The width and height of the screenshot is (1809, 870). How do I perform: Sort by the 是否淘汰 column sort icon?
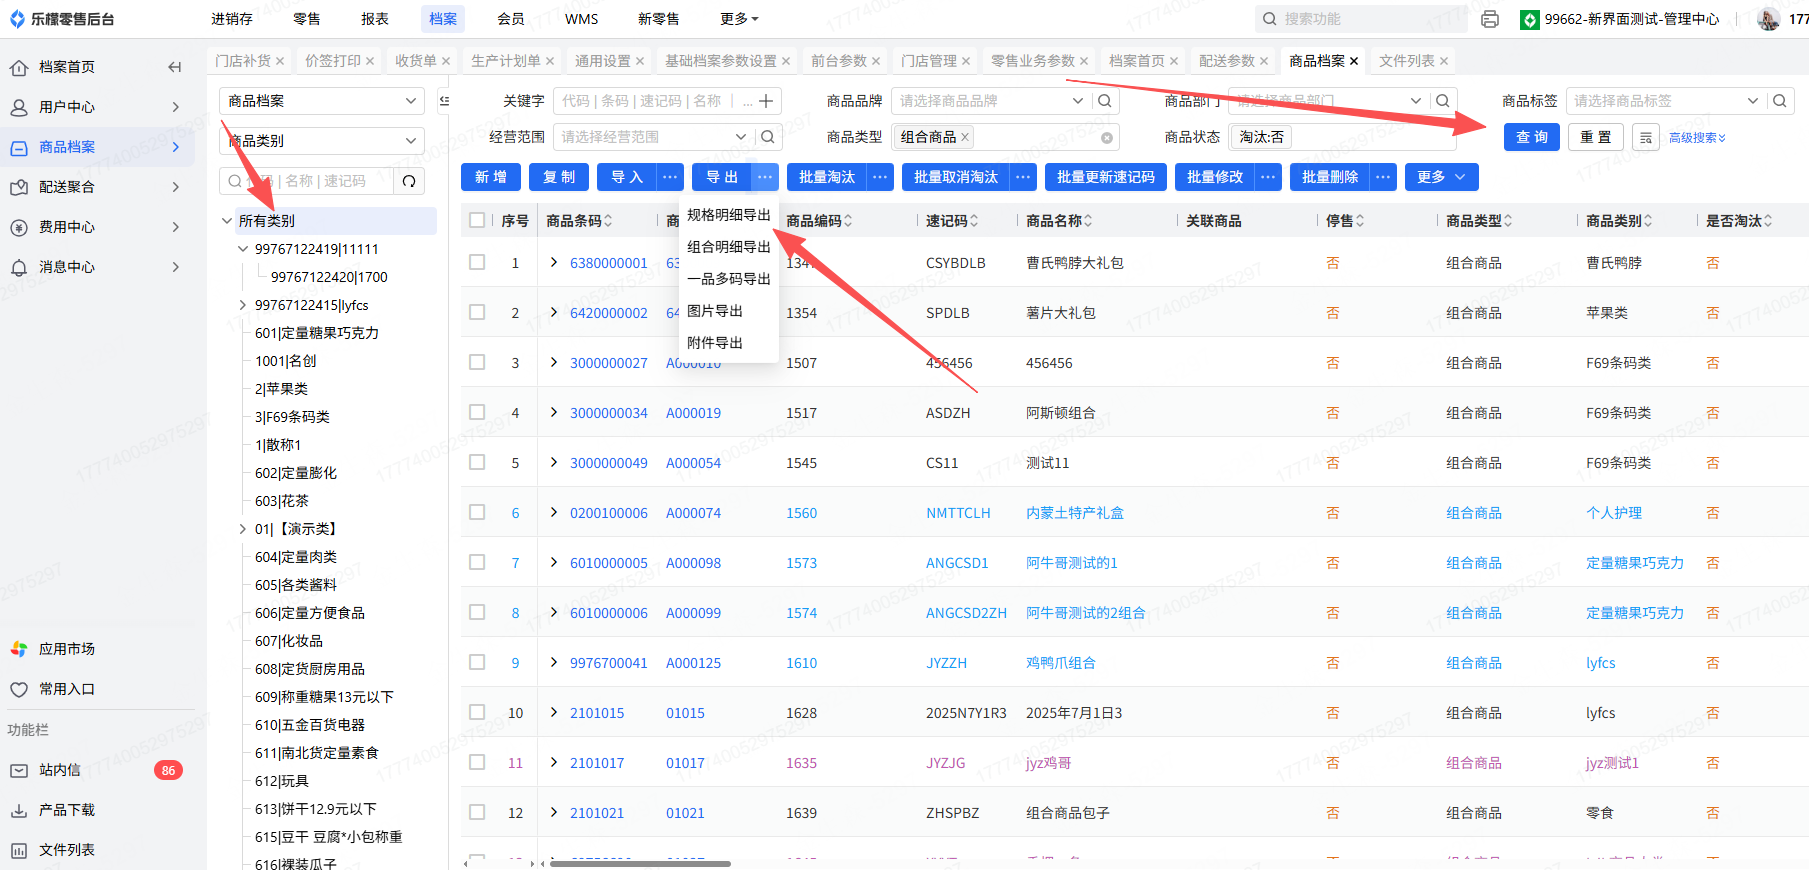1768,221
